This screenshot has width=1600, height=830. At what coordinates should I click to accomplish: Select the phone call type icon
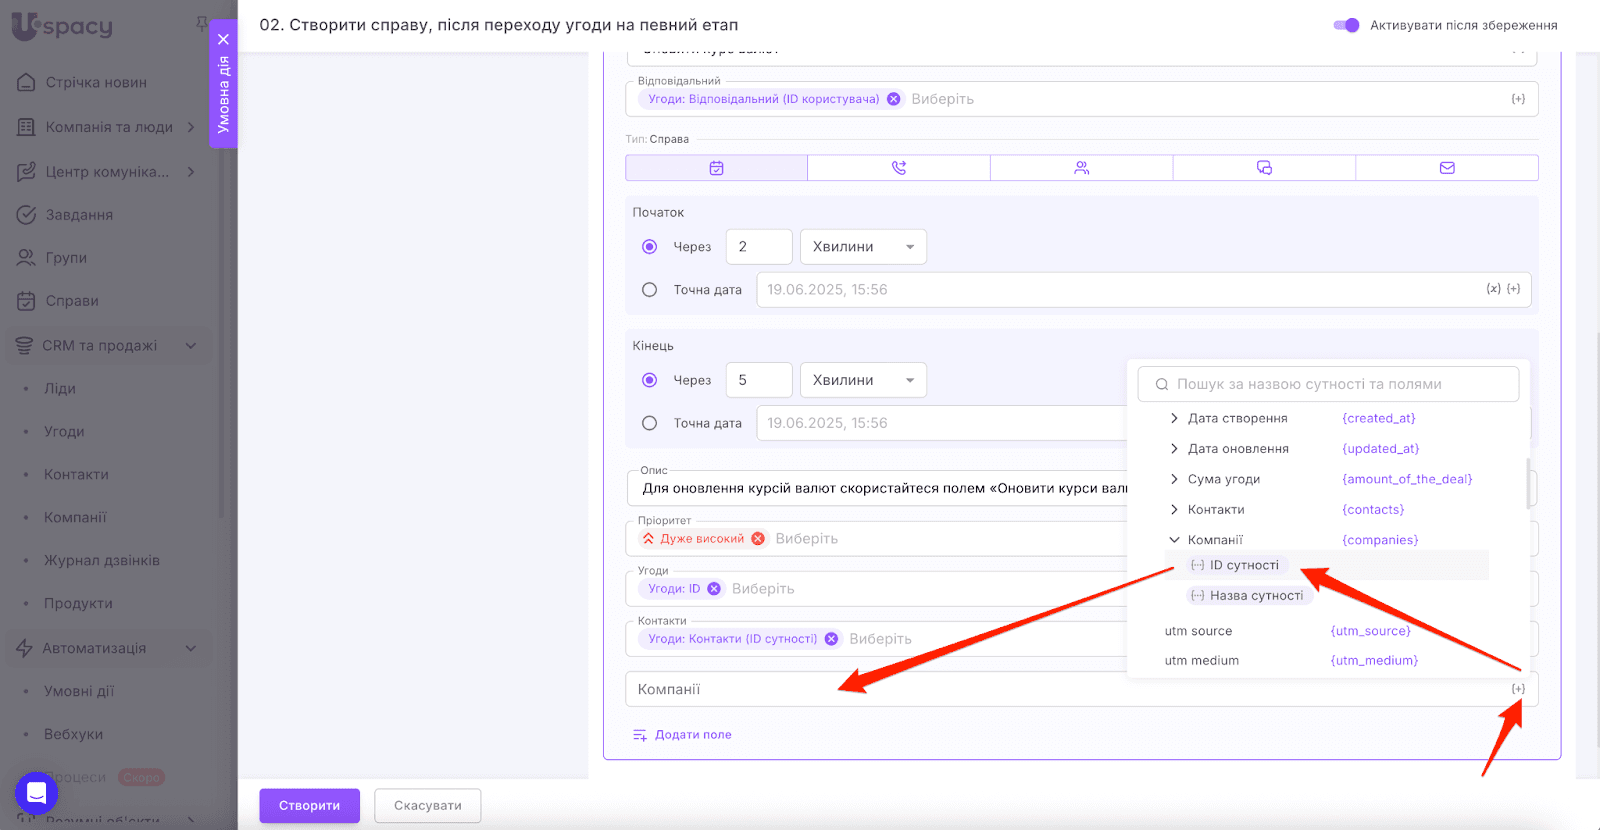pyautogui.click(x=898, y=168)
